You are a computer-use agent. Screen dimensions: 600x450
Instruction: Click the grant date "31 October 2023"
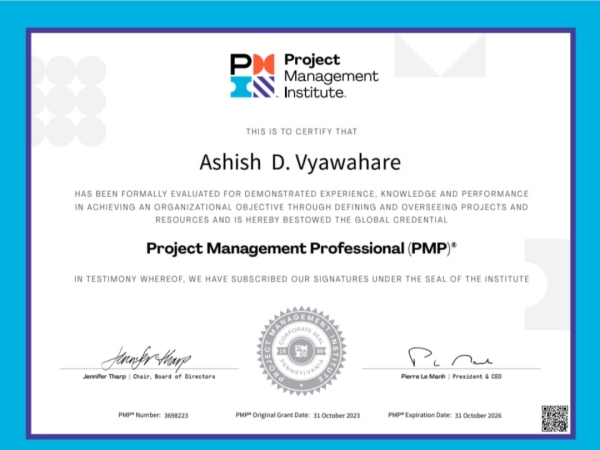click(337, 415)
